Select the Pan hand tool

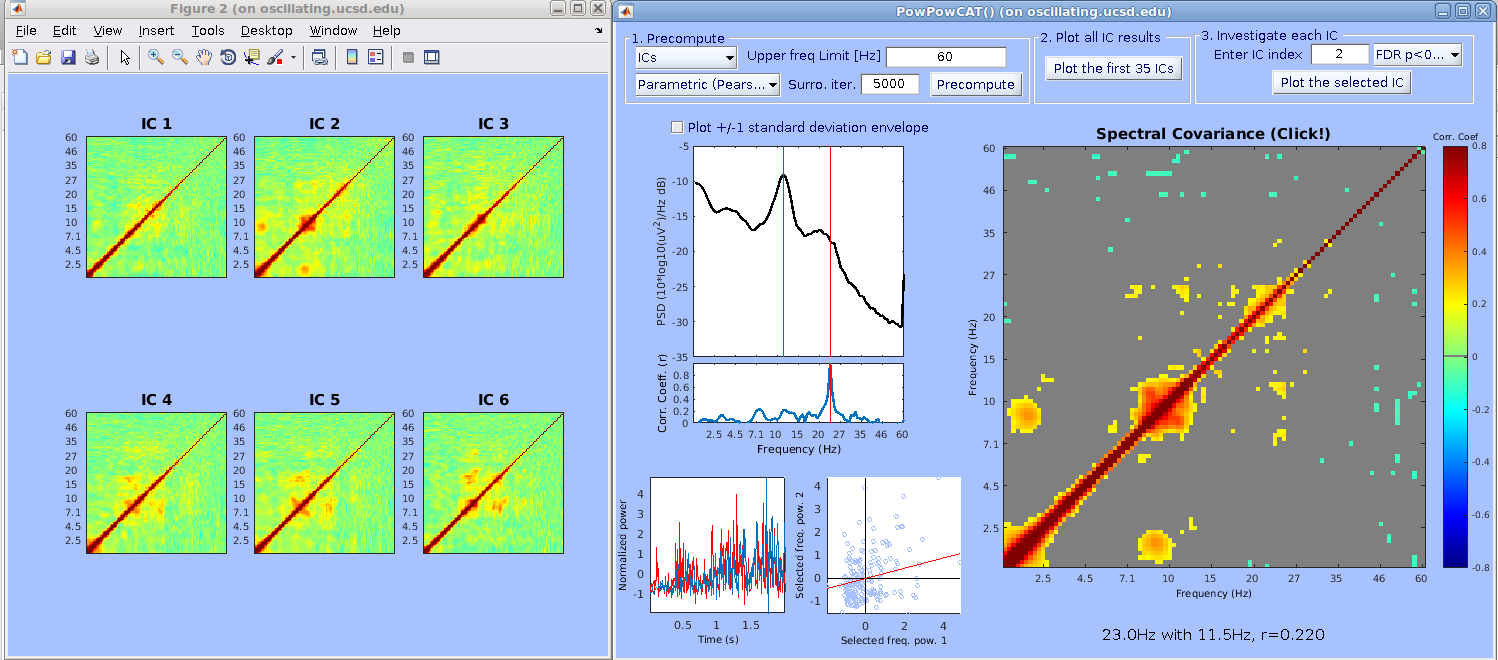[x=204, y=58]
